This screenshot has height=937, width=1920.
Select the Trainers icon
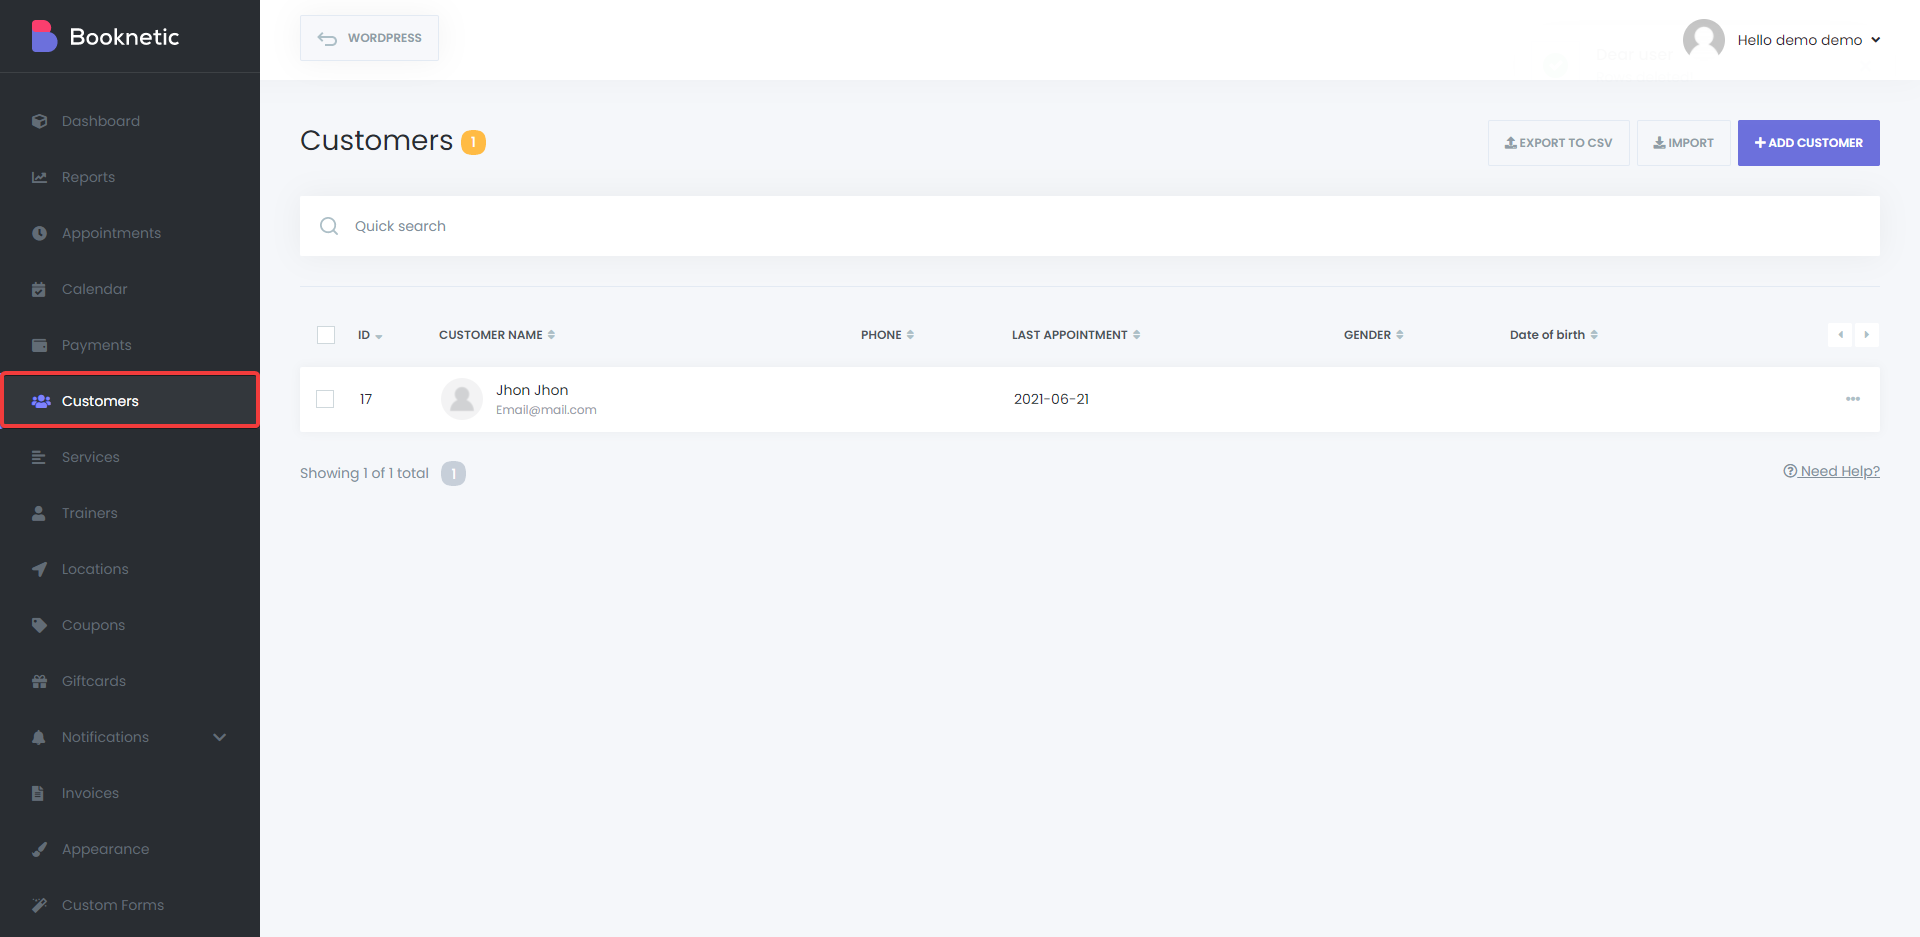click(x=39, y=512)
